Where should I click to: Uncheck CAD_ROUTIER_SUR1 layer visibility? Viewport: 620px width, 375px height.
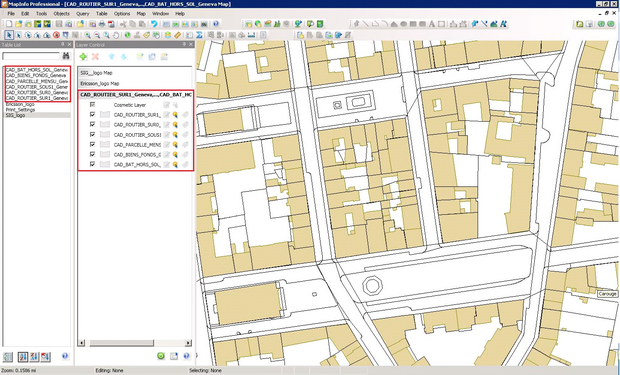click(x=93, y=115)
